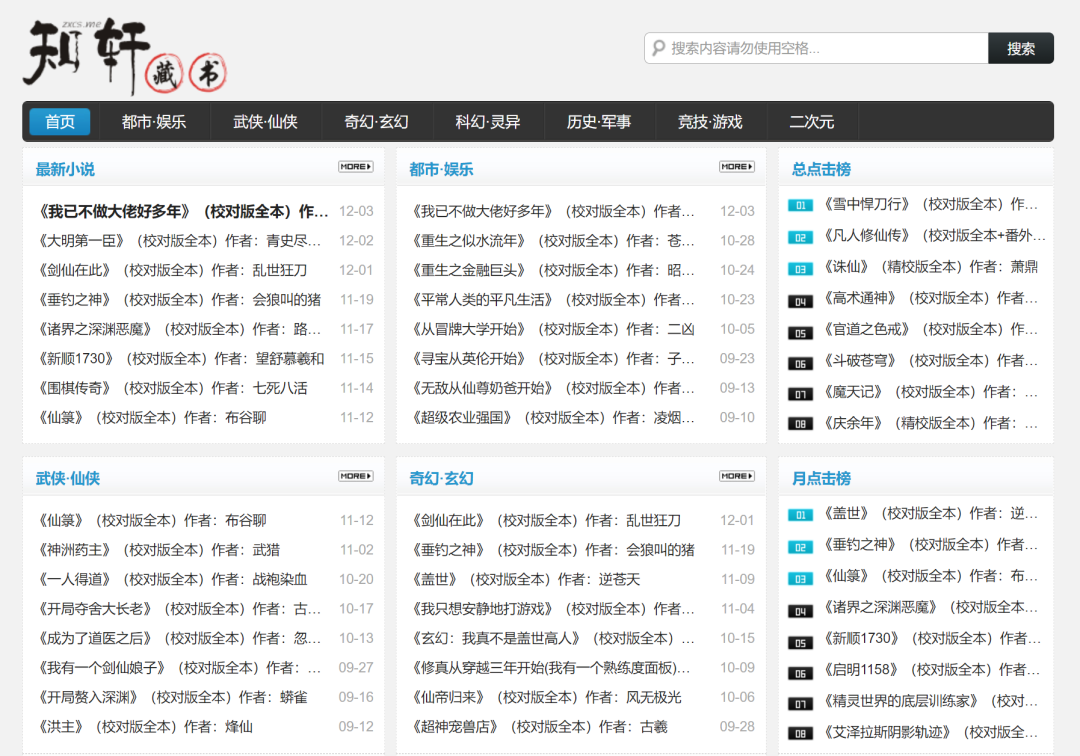
Task: Open 《重生之似水流年》 novel link
Action: pyautogui.click(x=553, y=241)
